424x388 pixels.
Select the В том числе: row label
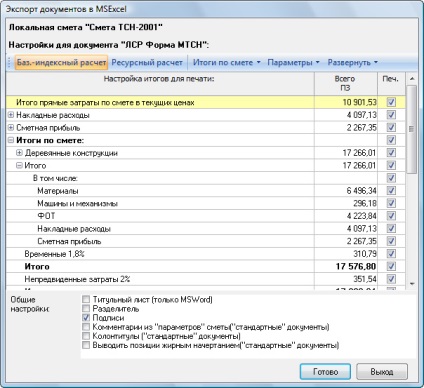[55, 178]
